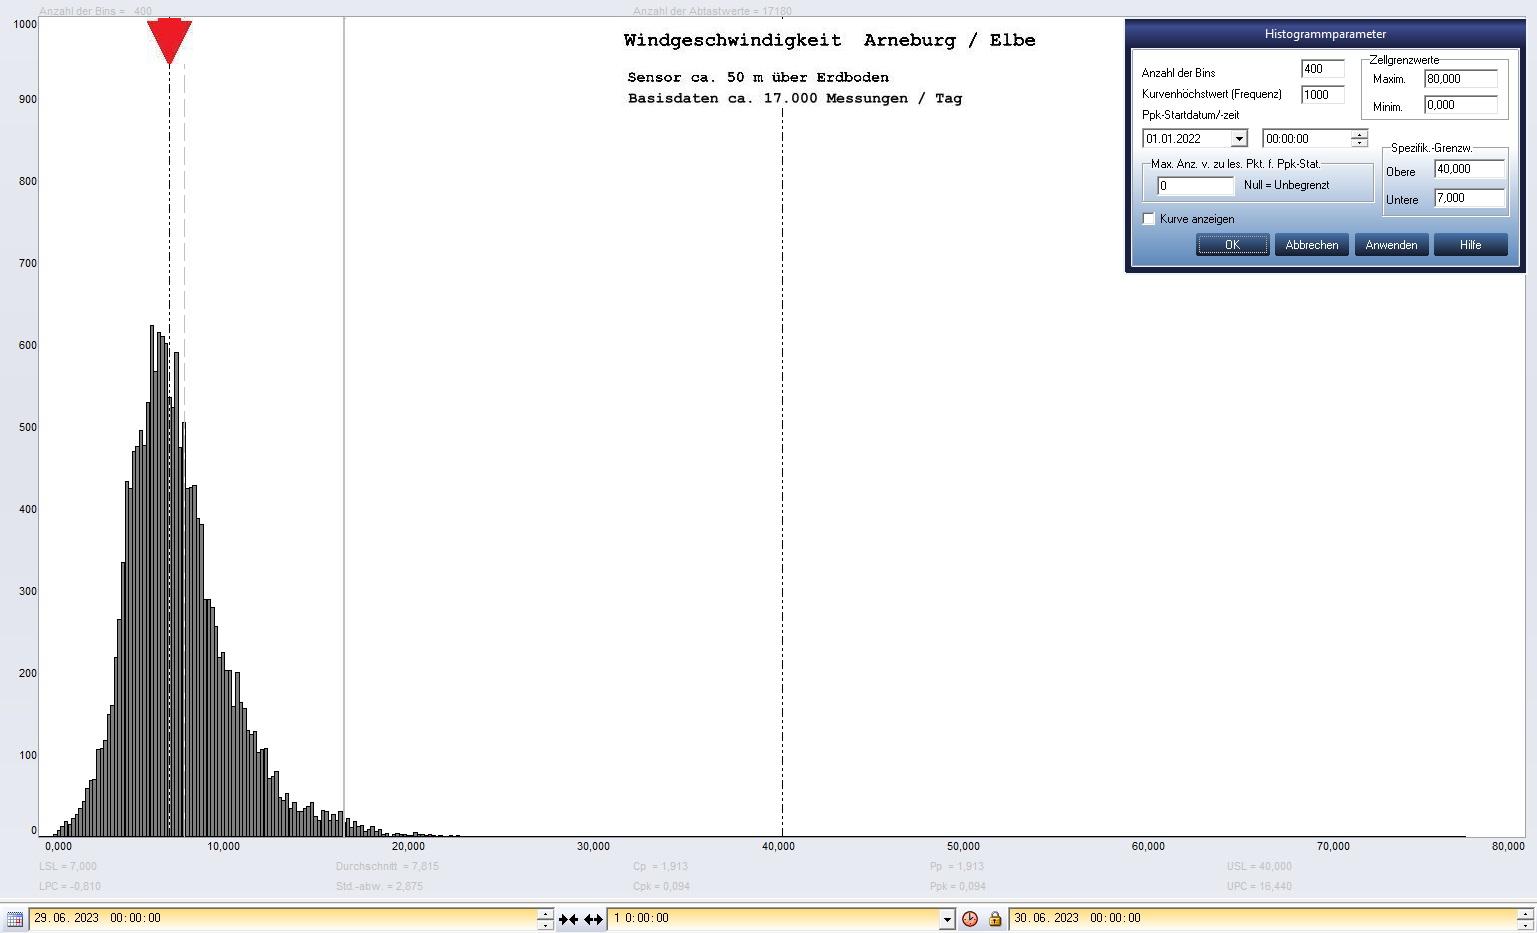
Task: Click the x-axis label 40,000
Action: [778, 846]
